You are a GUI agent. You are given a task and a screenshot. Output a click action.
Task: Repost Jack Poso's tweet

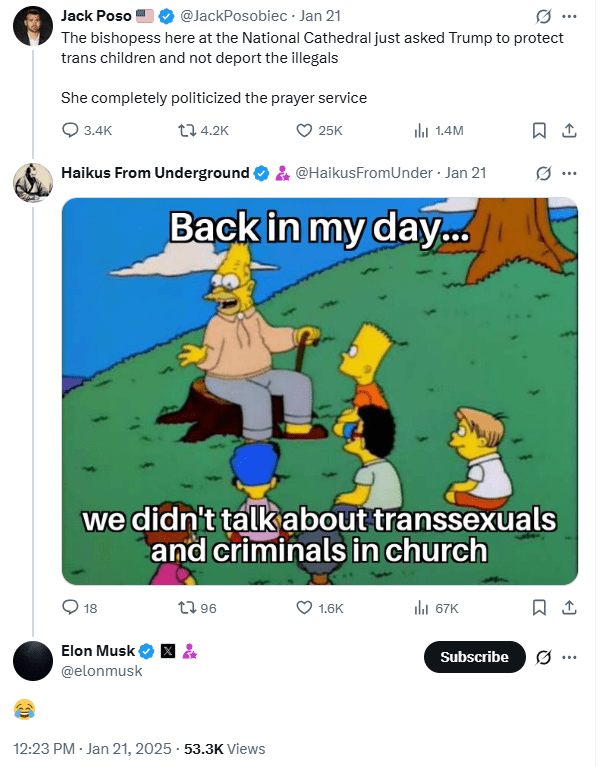[x=185, y=130]
